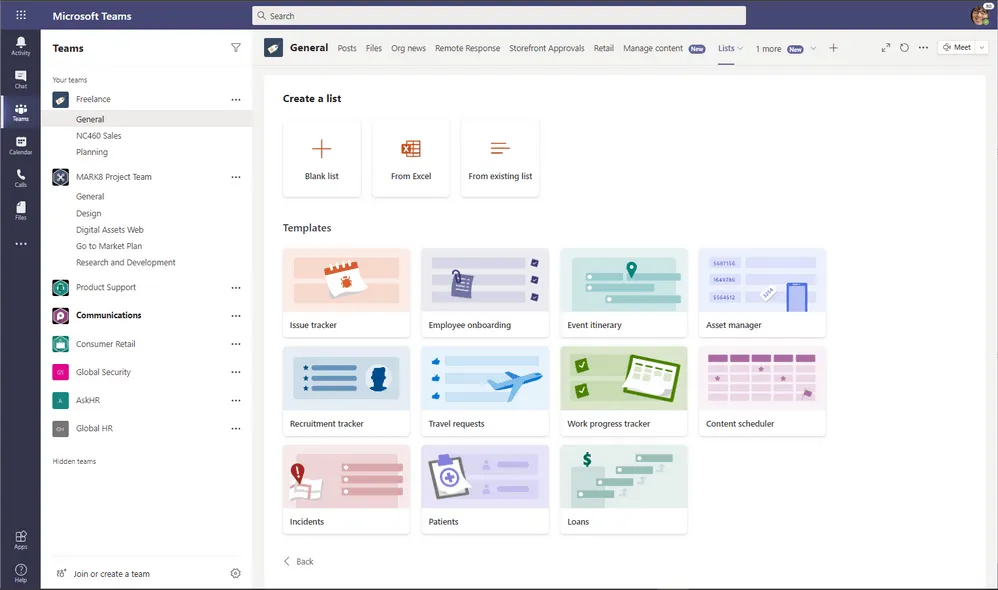The height and width of the screenshot is (590, 998).
Task: Open the Apps panel
Action: 20,540
